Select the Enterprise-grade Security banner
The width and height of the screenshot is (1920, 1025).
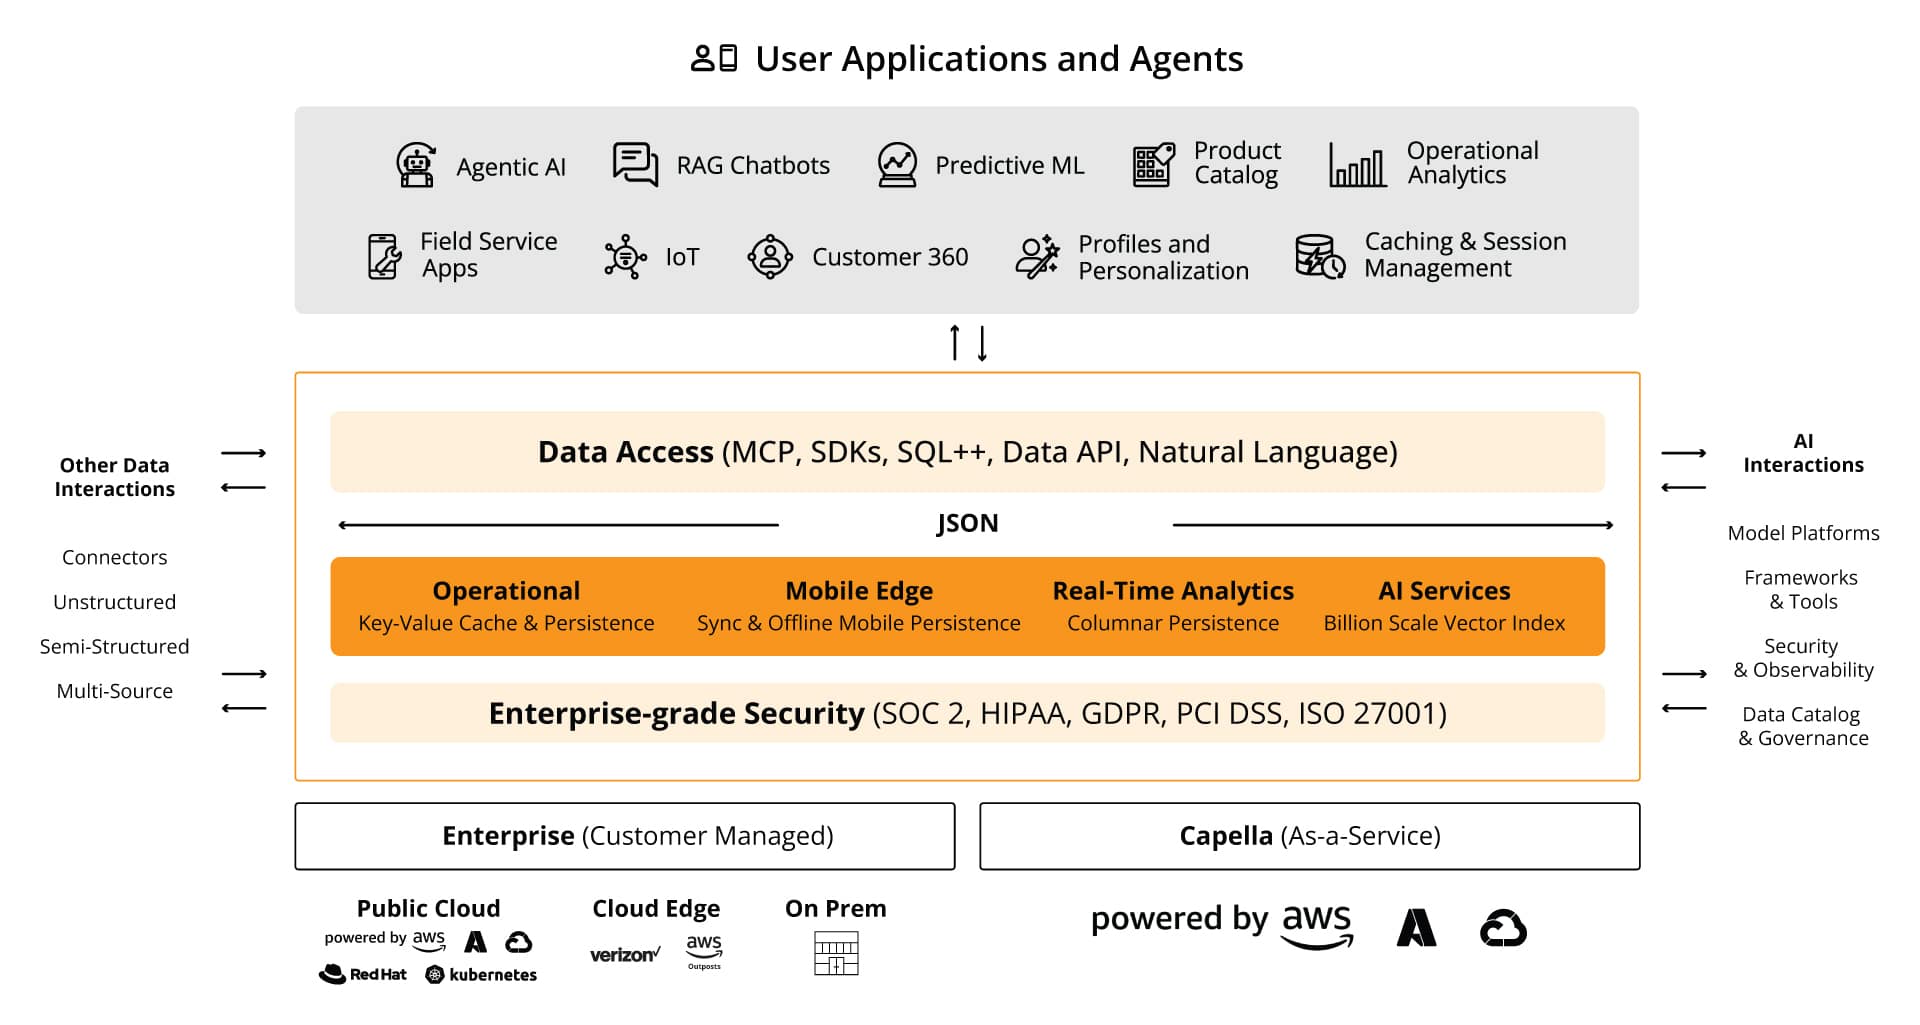coord(967,713)
